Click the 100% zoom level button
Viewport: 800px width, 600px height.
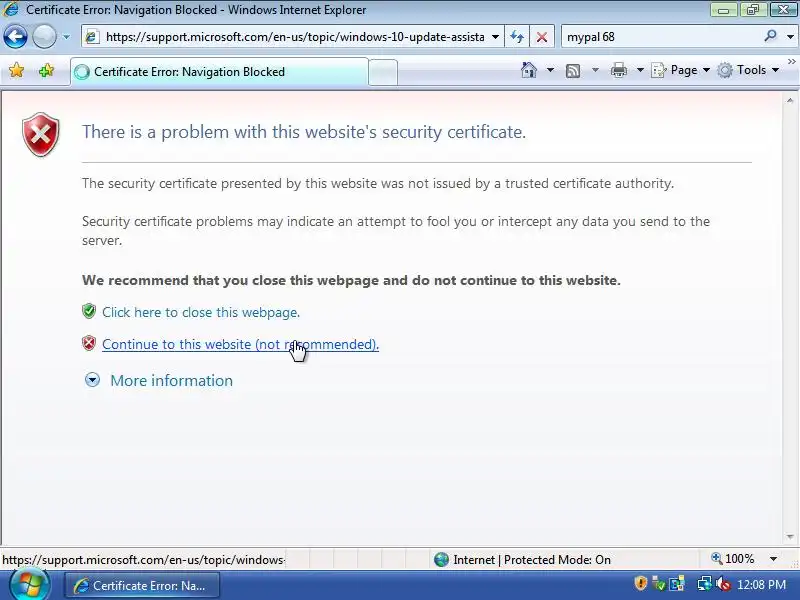733,559
